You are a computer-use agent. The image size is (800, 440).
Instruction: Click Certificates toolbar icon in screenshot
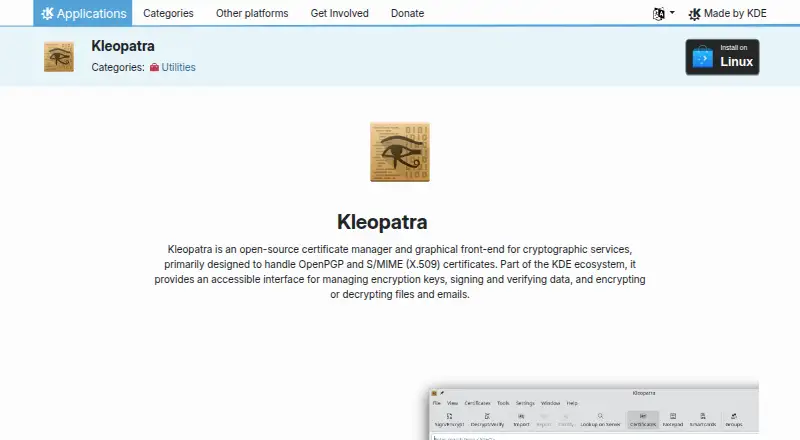643,420
